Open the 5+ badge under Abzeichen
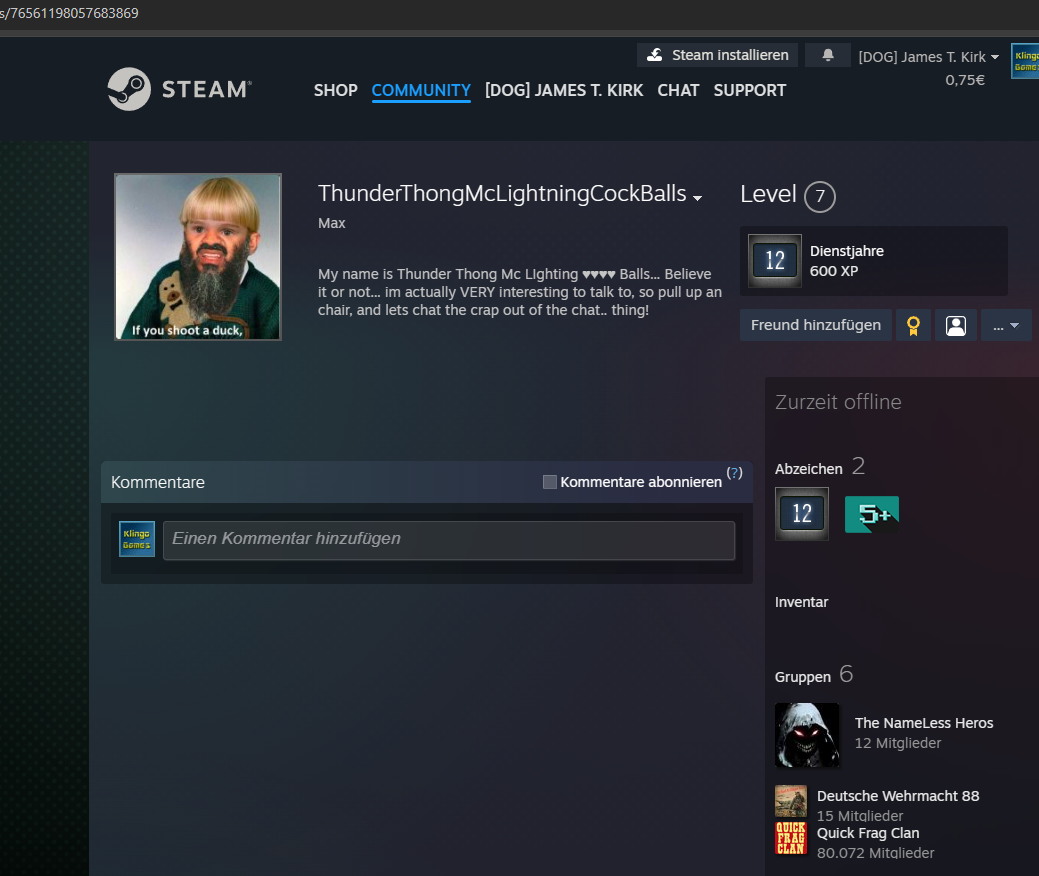Viewport: 1039px width, 876px height. pyautogui.click(x=871, y=514)
